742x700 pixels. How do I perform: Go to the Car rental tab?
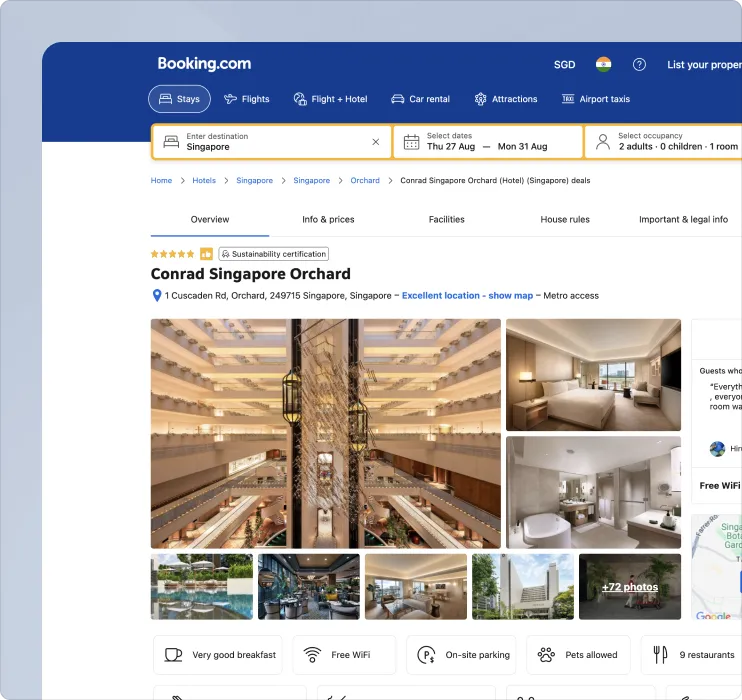pos(420,99)
